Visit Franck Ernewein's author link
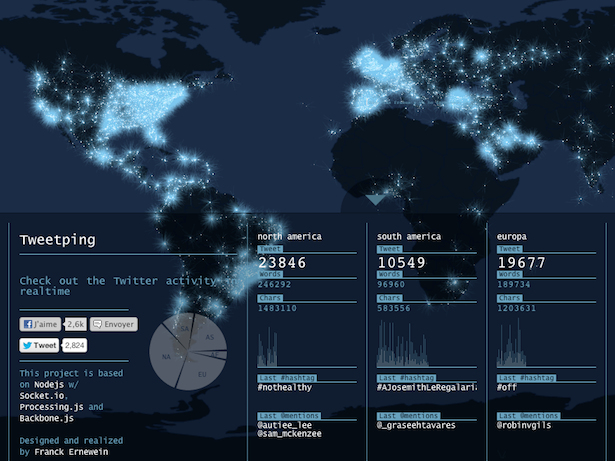Screen dimensions: 615x461 72,452
